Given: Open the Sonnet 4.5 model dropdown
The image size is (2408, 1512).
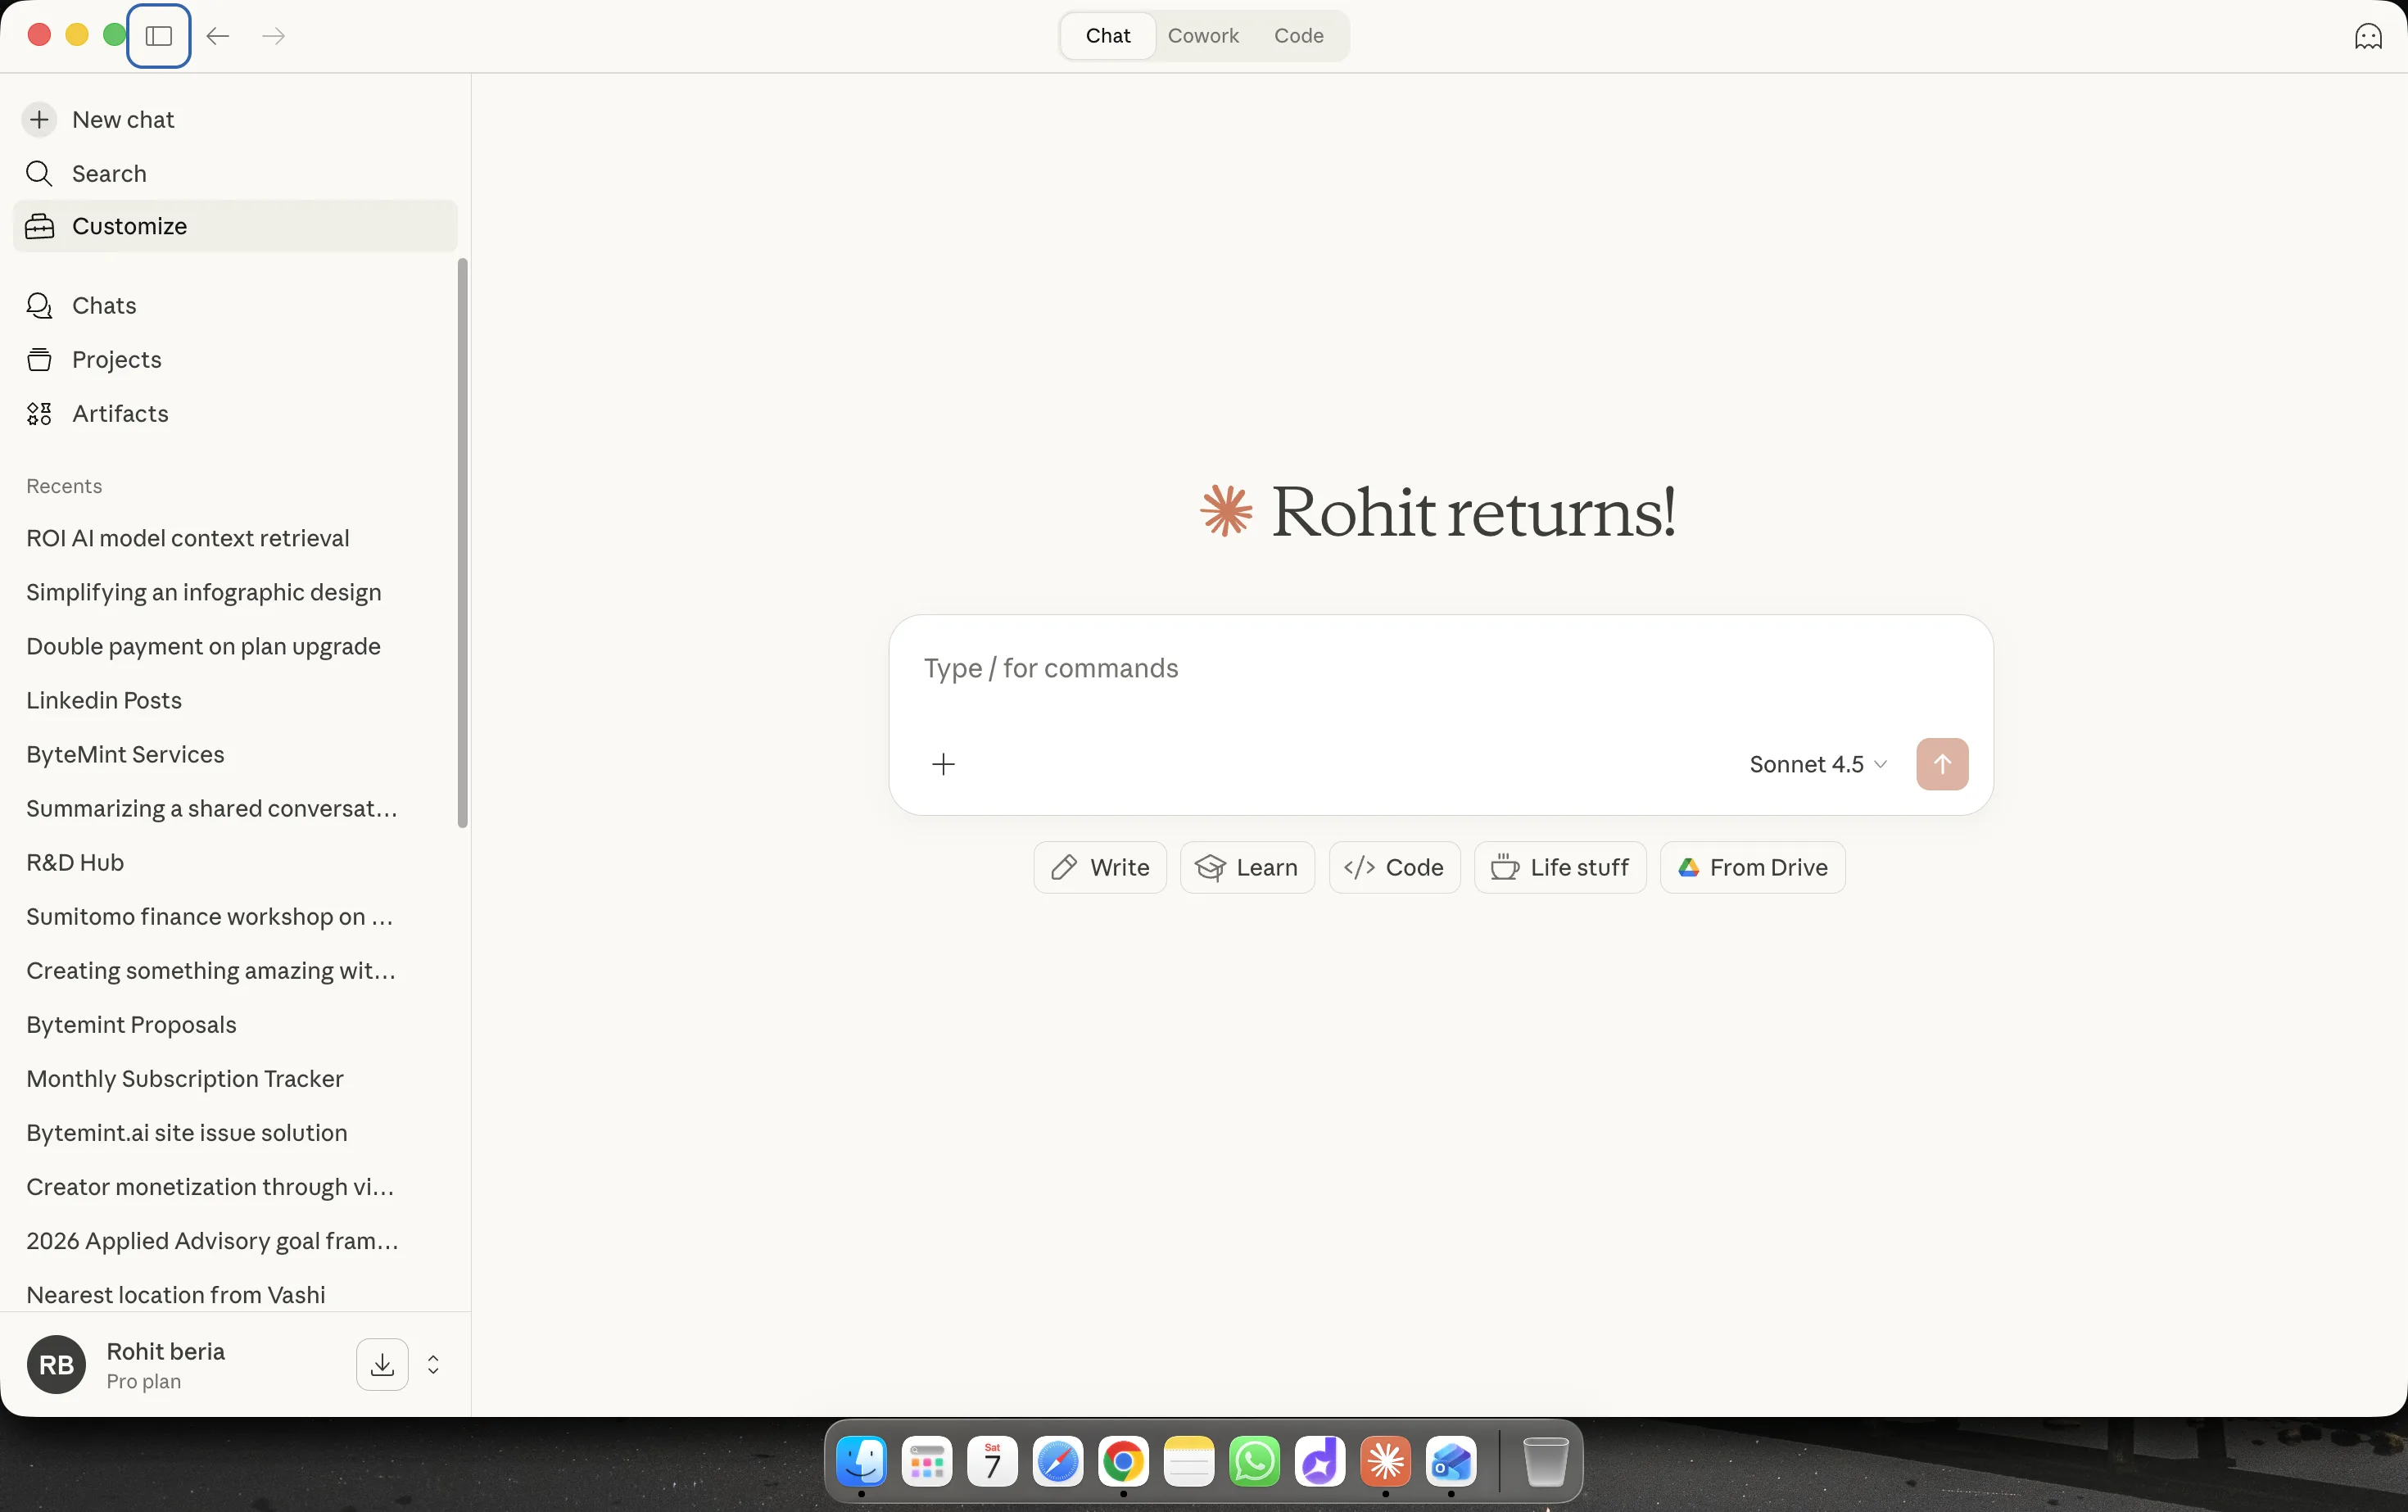Looking at the screenshot, I should [1818, 765].
